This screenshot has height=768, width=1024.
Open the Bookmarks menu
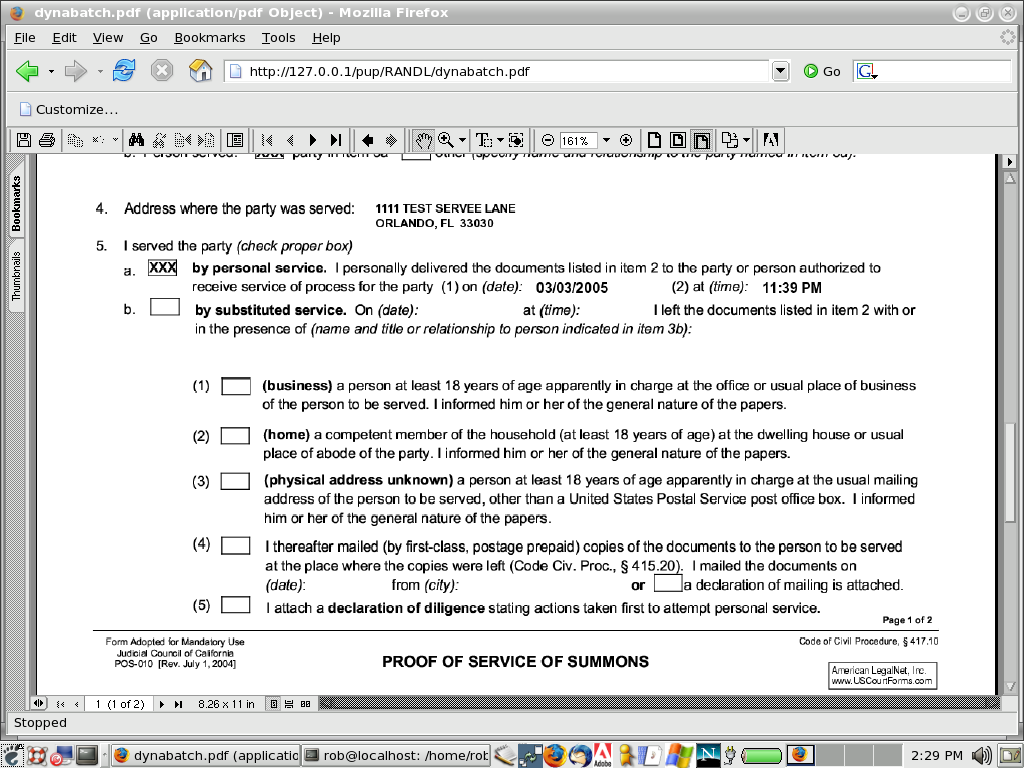click(210, 37)
